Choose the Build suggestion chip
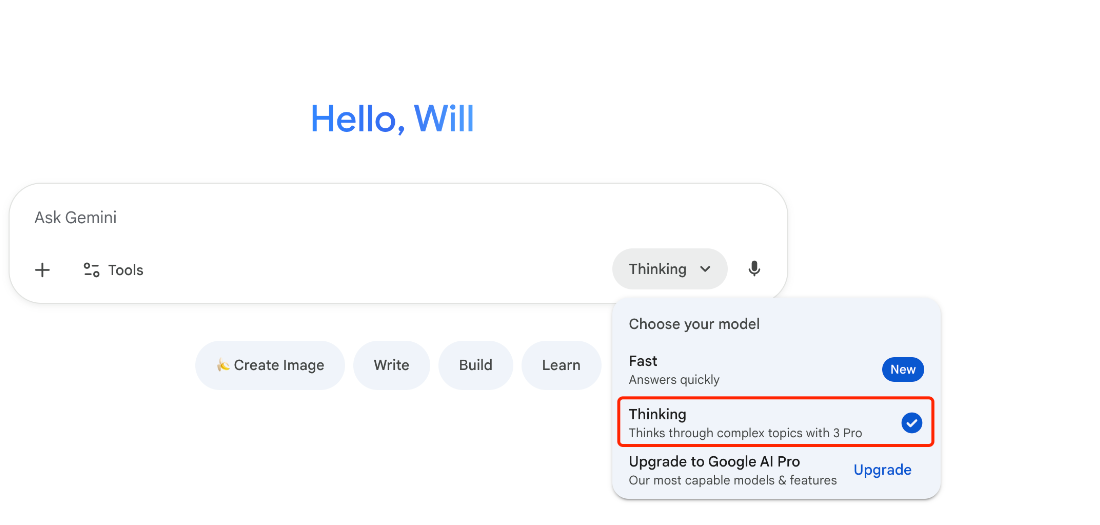The image size is (1100, 525). (475, 365)
